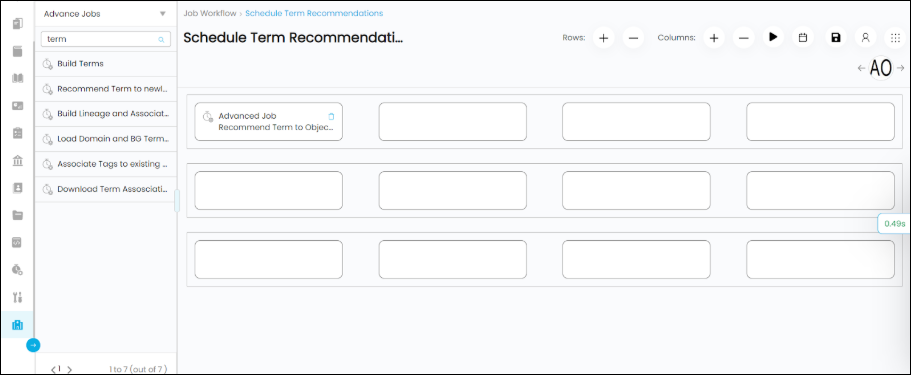Select the Build Terms job
This screenshot has height=375, width=911.
tap(105, 64)
